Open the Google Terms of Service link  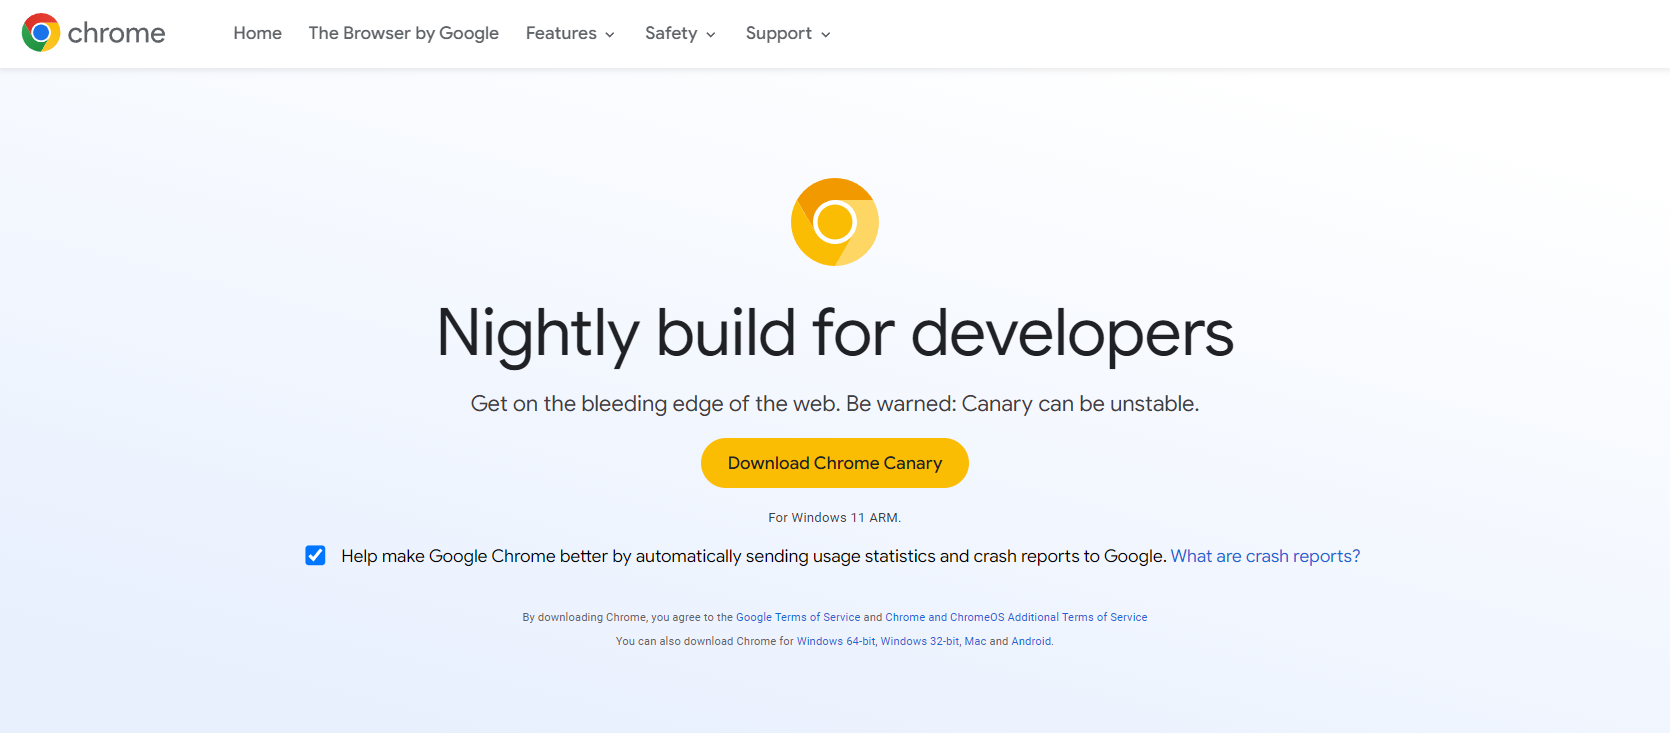point(797,617)
